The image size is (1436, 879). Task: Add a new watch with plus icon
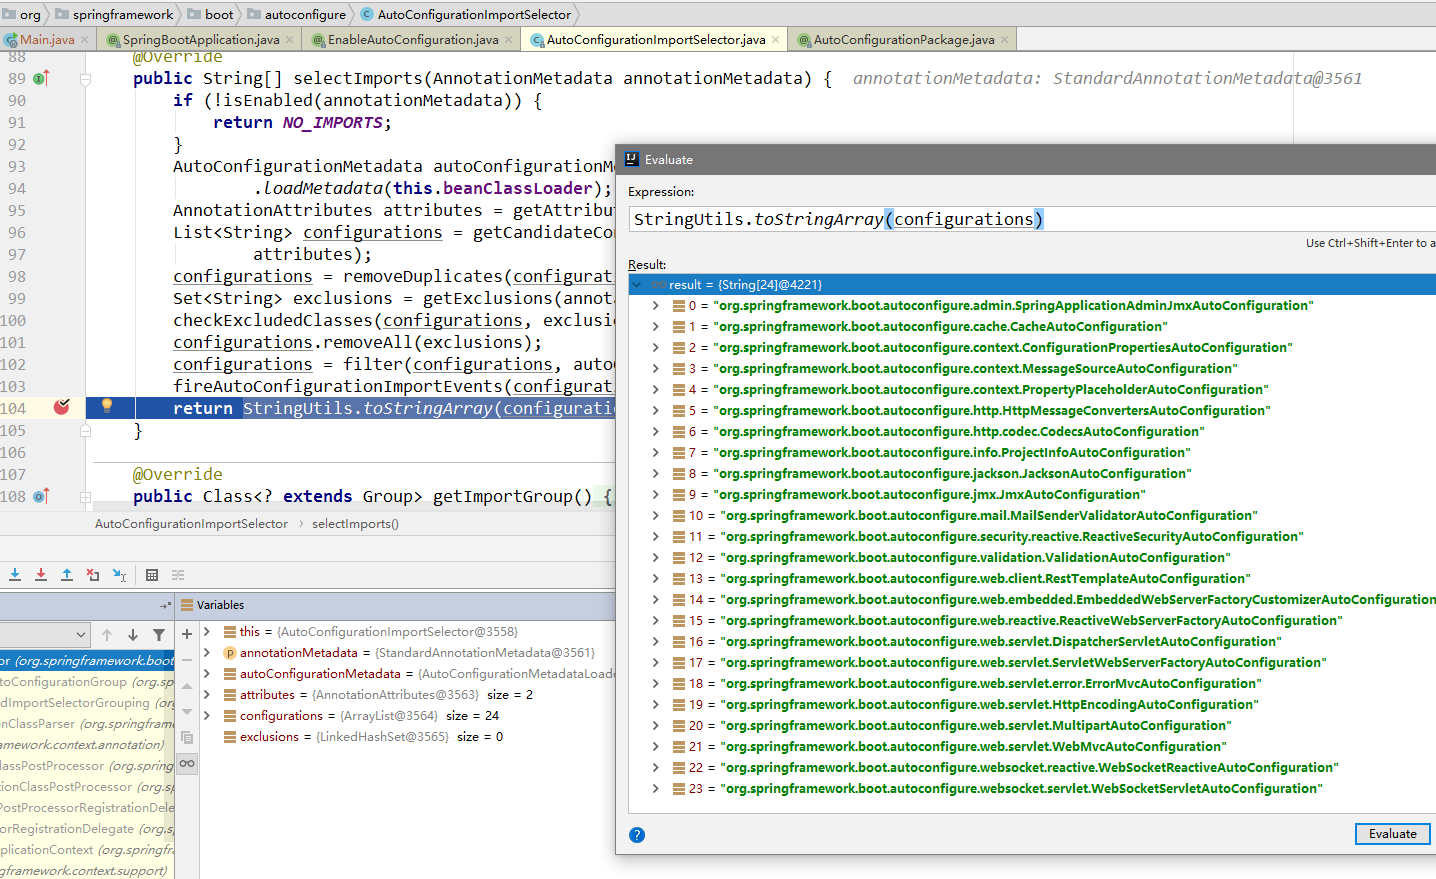click(x=187, y=634)
